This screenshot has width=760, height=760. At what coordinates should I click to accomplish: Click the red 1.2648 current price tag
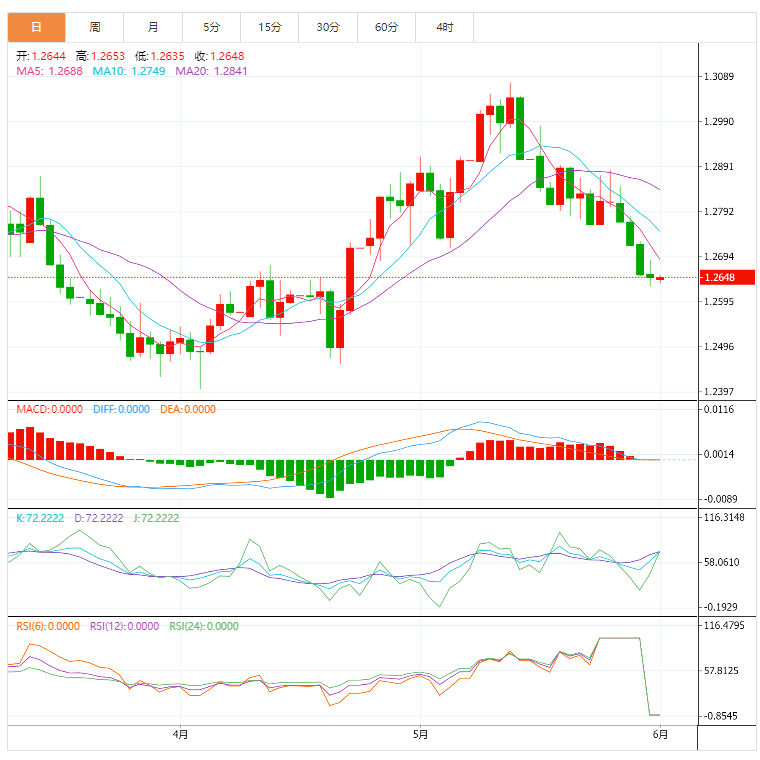(727, 277)
